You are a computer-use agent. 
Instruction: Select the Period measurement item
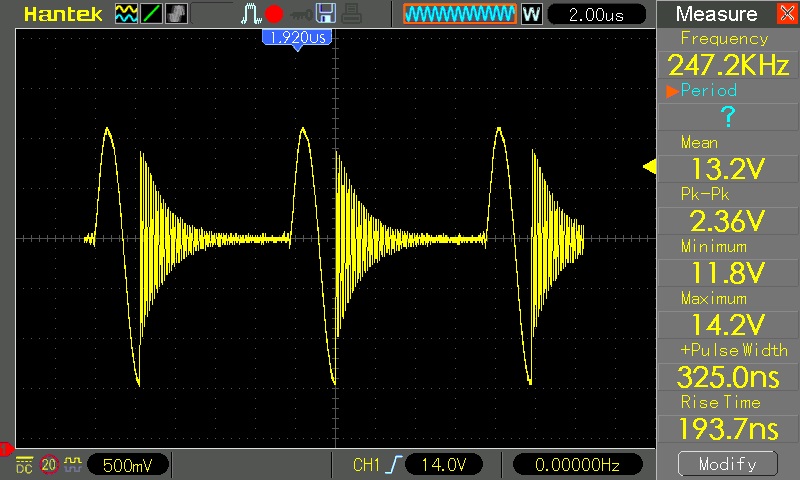724,105
